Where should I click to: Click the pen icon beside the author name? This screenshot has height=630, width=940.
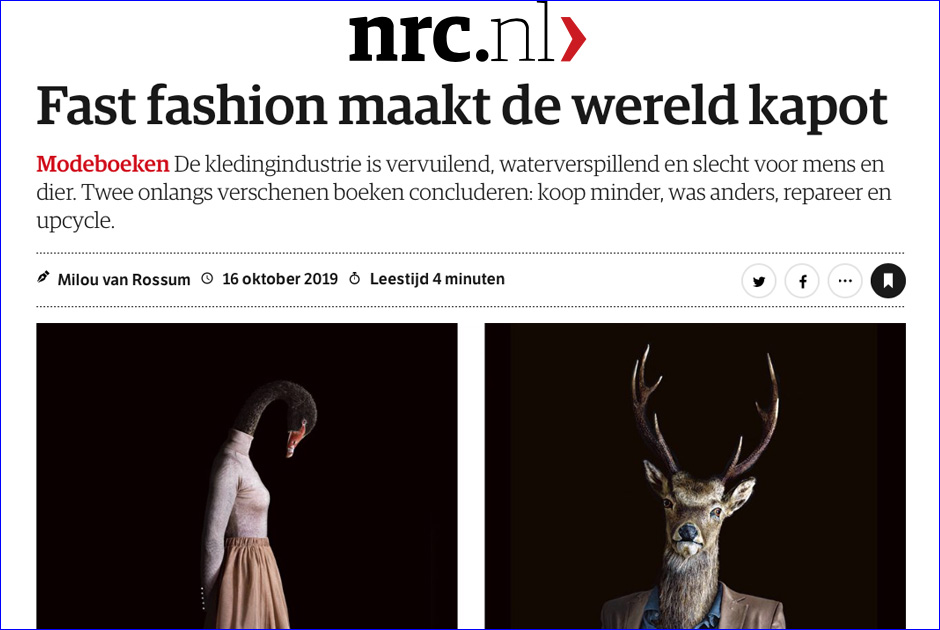point(43,278)
